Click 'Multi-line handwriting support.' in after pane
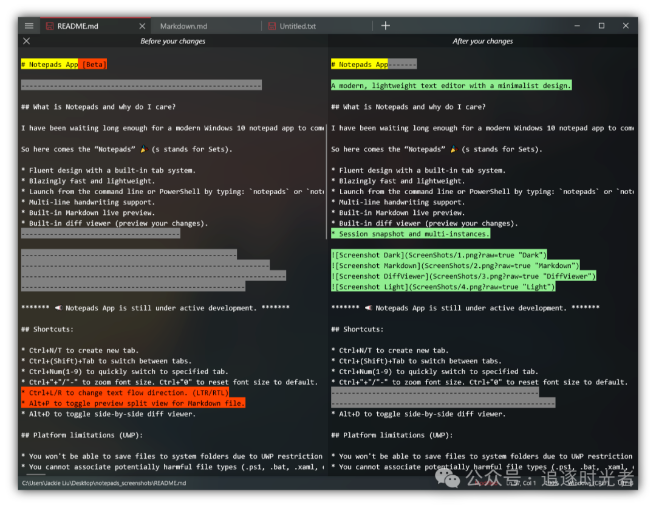Image resolution: width=650 pixels, height=512 pixels. click(x=398, y=202)
